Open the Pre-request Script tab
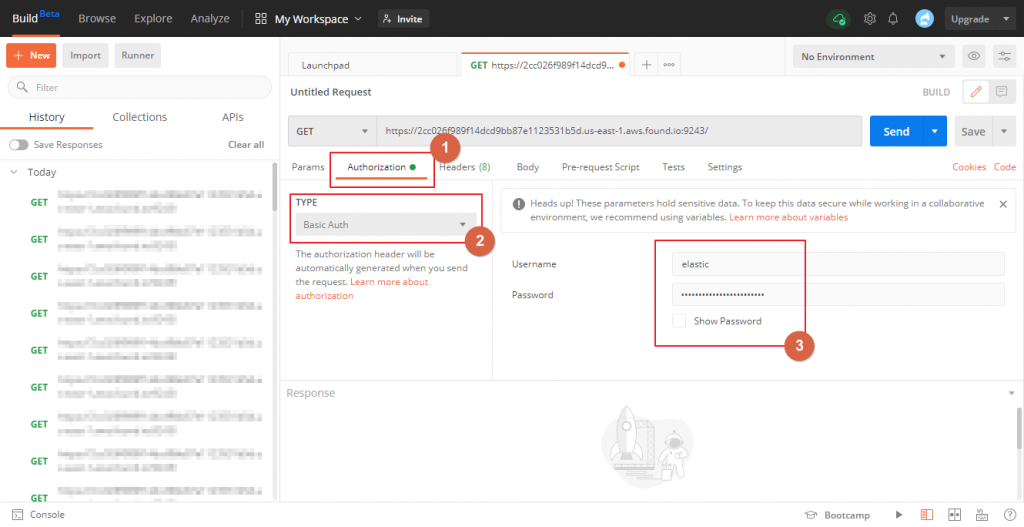The height and width of the screenshot is (527, 1024). [601, 167]
